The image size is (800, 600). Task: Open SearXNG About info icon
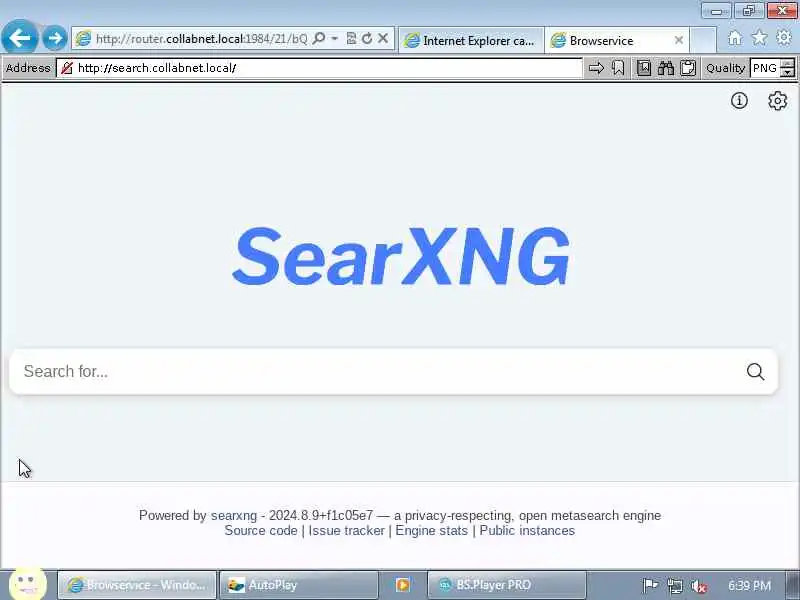[x=739, y=101]
